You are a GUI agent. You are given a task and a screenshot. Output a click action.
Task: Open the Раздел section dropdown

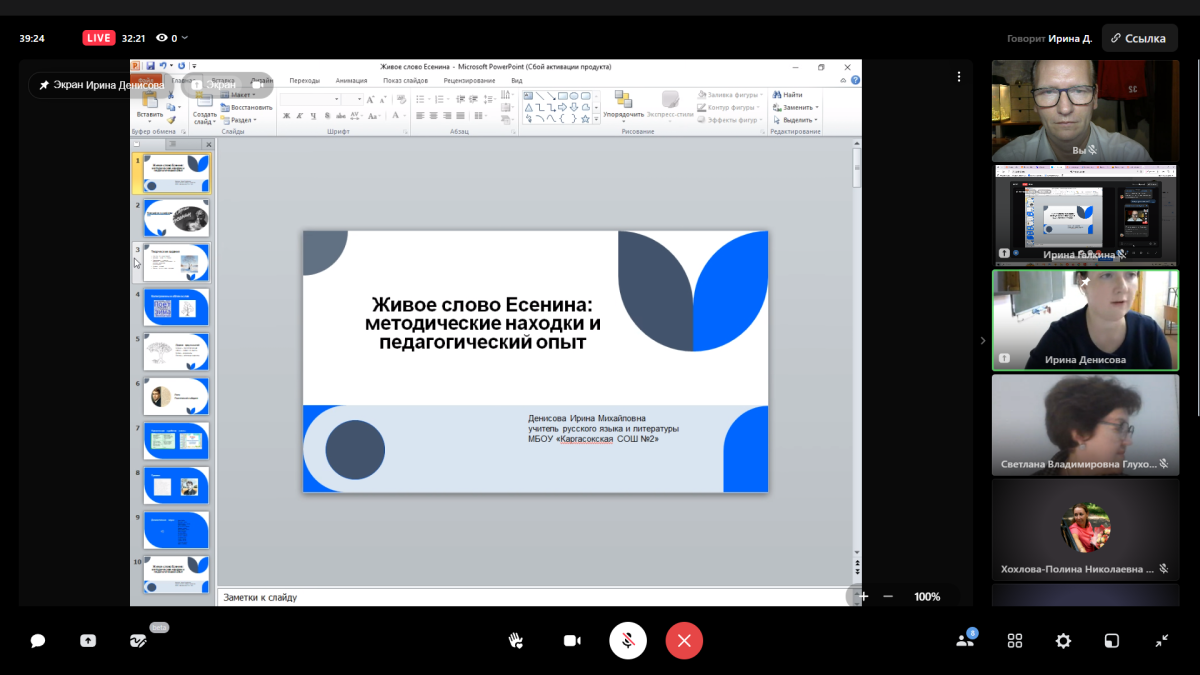(x=239, y=119)
